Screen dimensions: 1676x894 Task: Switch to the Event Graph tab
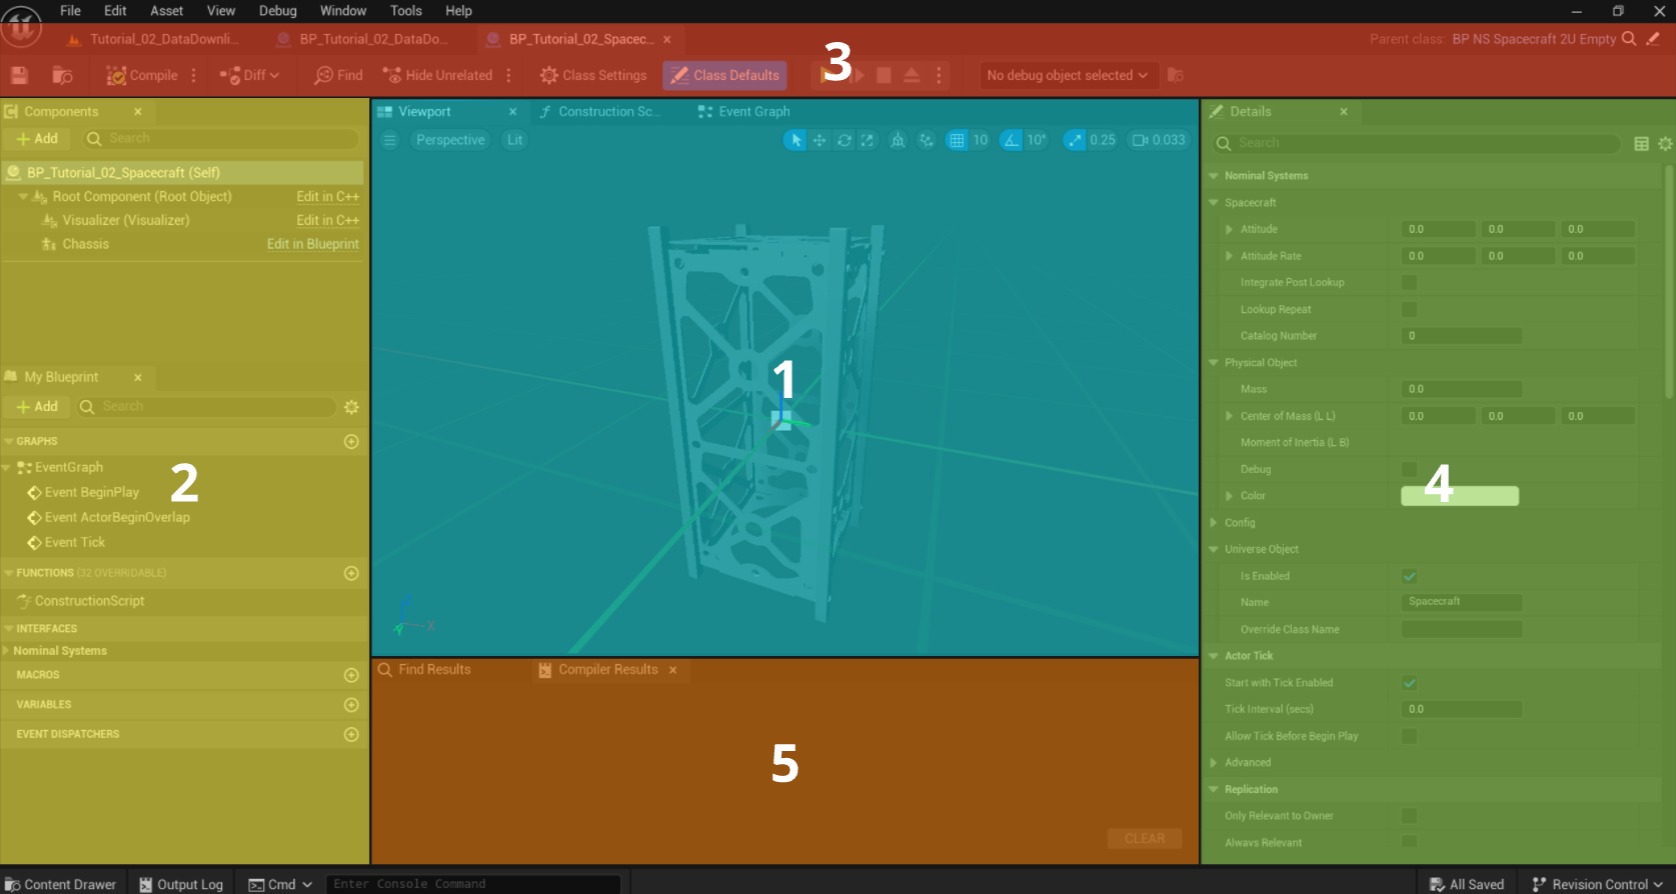tap(753, 112)
